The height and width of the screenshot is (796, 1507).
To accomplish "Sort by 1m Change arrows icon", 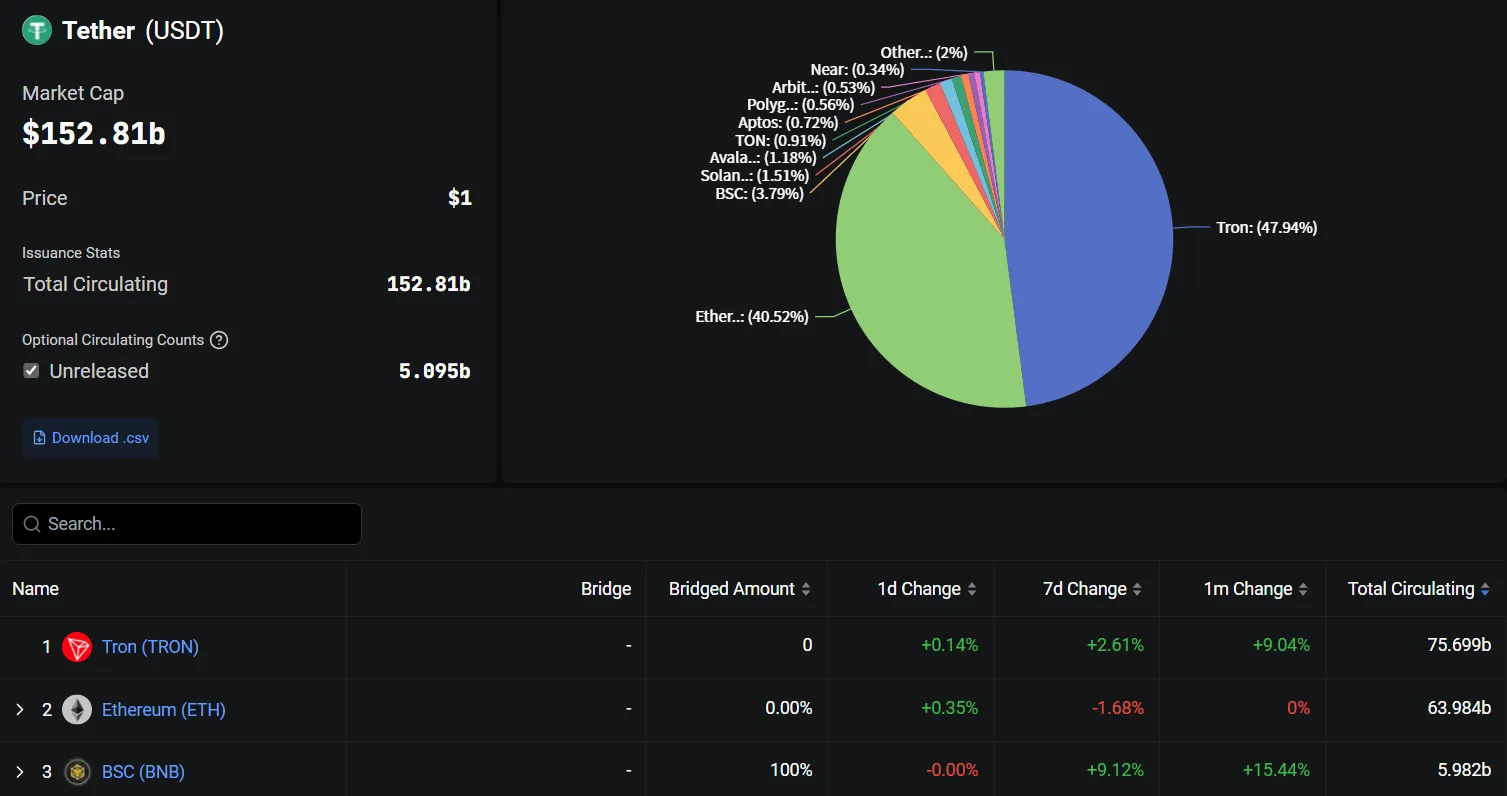I will click(x=1303, y=590).
